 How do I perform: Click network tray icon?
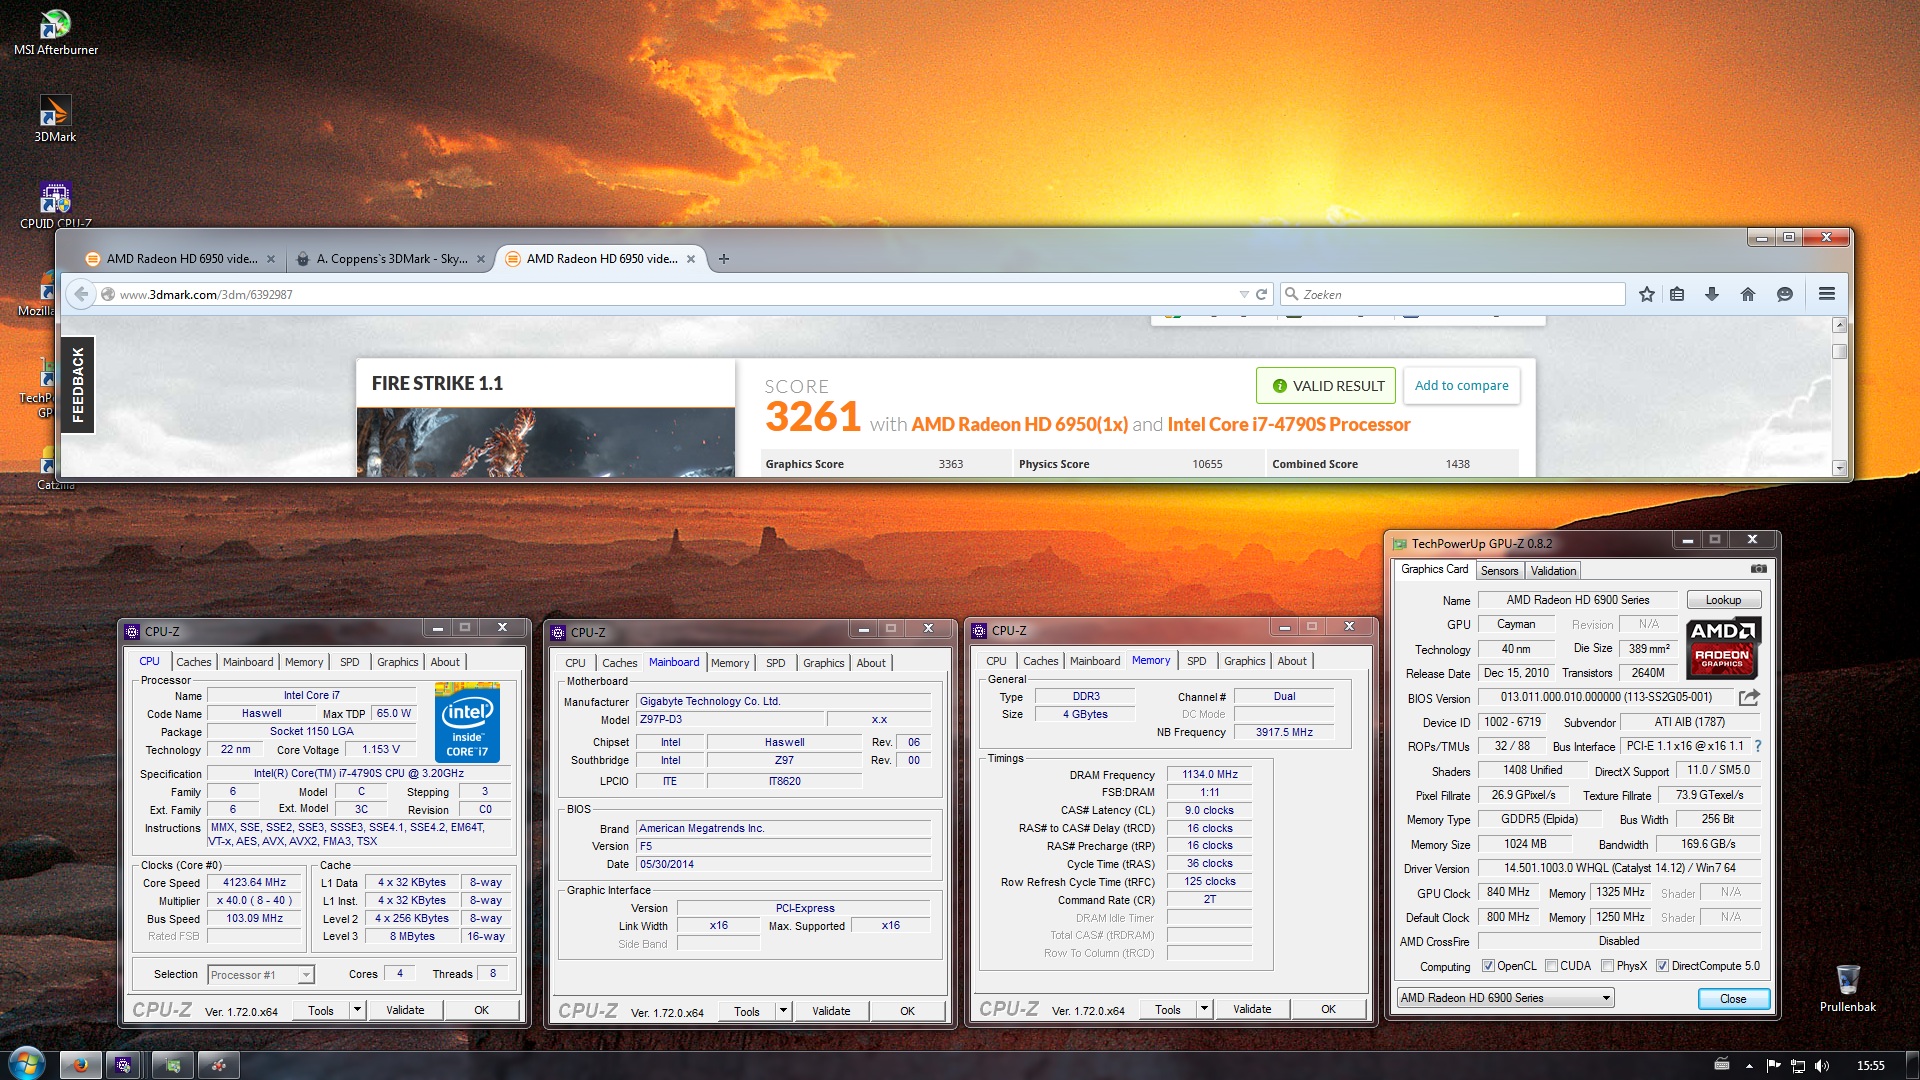(x=1797, y=1066)
